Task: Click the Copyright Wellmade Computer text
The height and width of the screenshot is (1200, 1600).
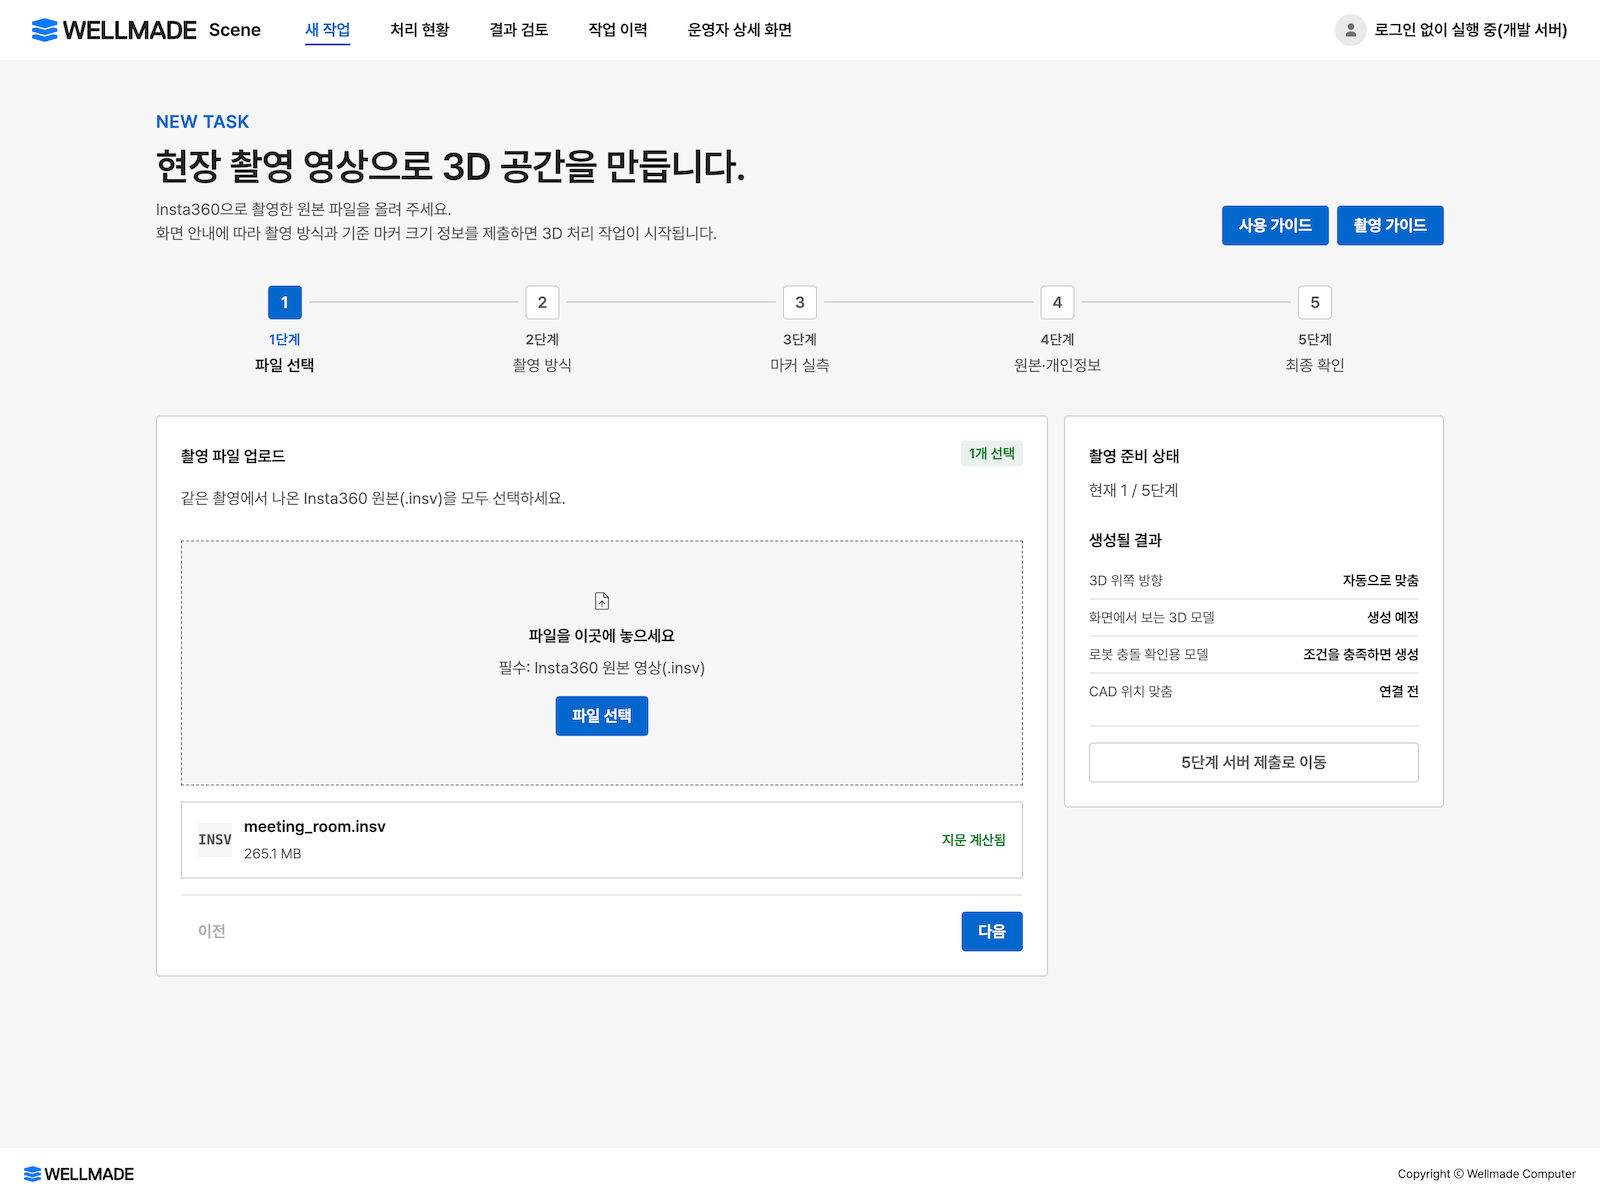Action: coord(1487,1174)
